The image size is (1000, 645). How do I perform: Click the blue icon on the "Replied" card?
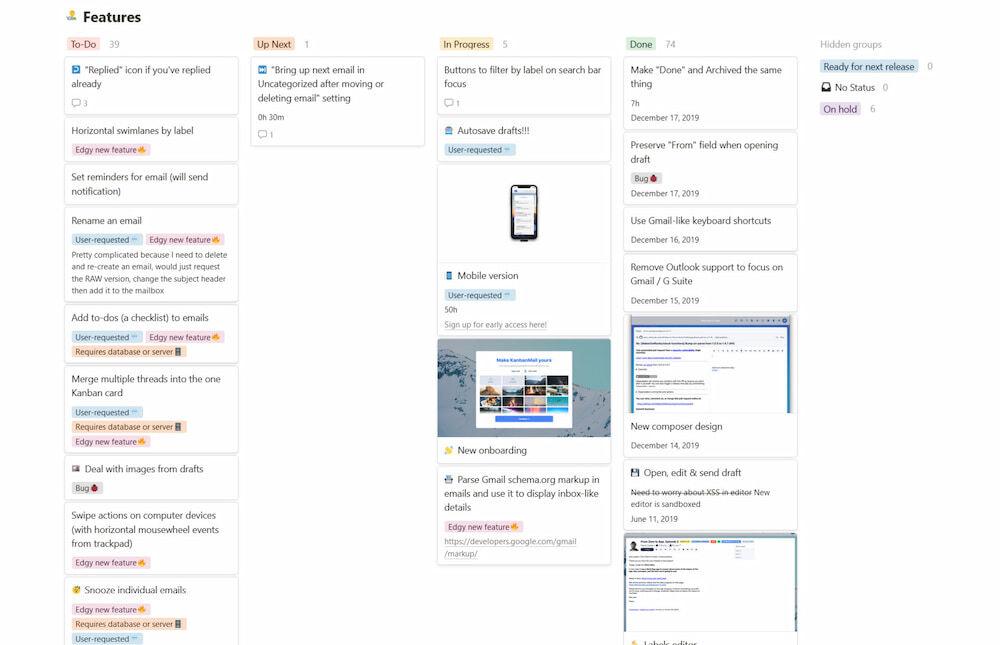(76, 69)
